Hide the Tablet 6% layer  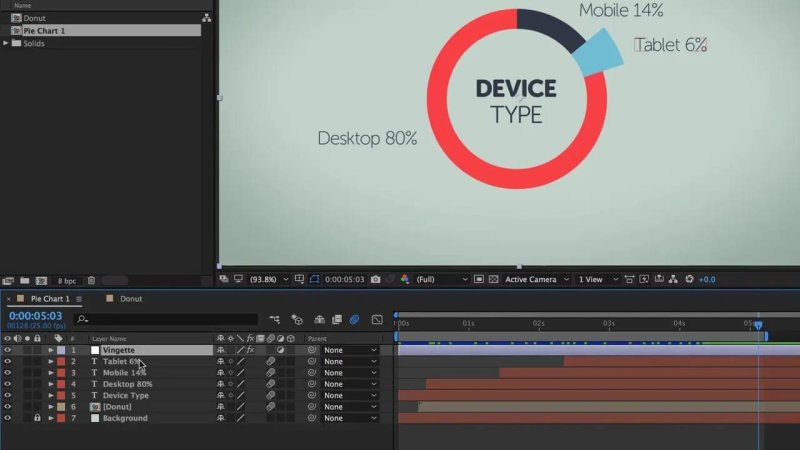[x=7, y=361]
